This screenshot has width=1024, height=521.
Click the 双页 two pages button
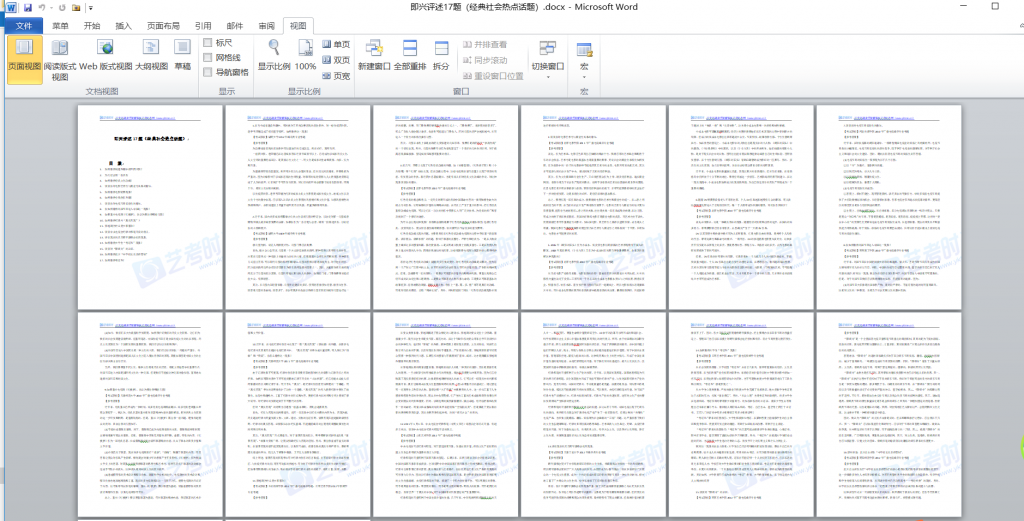pos(335,59)
